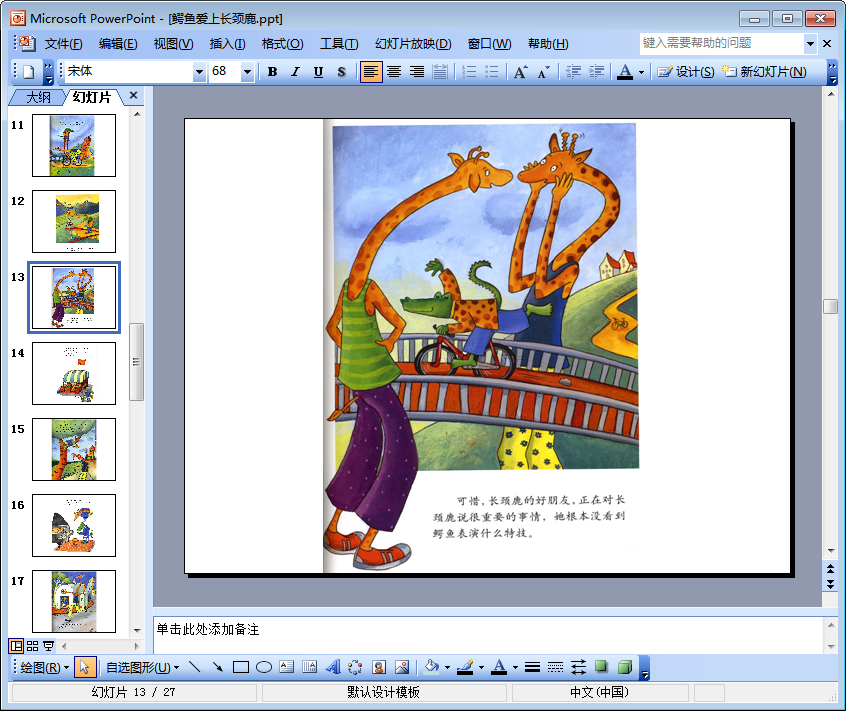Expand the help question dropdown
Image resolution: width=846 pixels, height=711 pixels.
pos(810,43)
